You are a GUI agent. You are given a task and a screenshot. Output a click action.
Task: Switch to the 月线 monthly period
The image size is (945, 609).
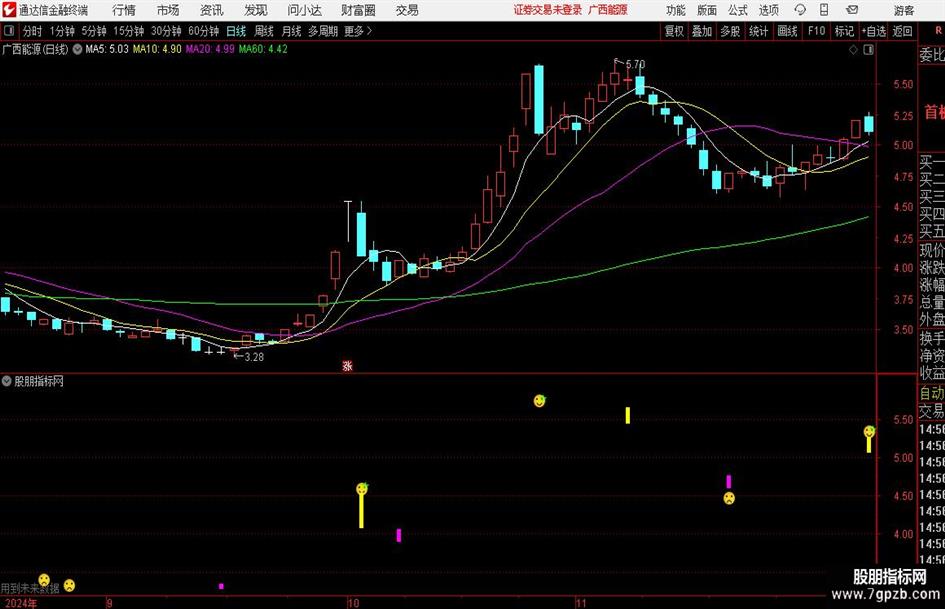pos(292,31)
